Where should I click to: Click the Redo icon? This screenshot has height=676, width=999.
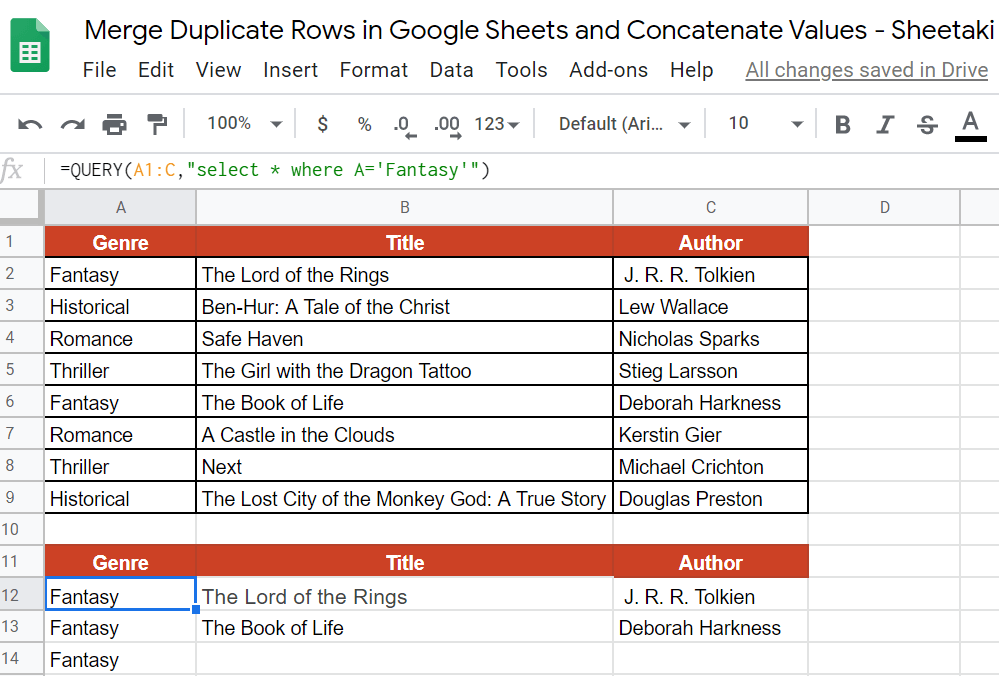(x=70, y=123)
